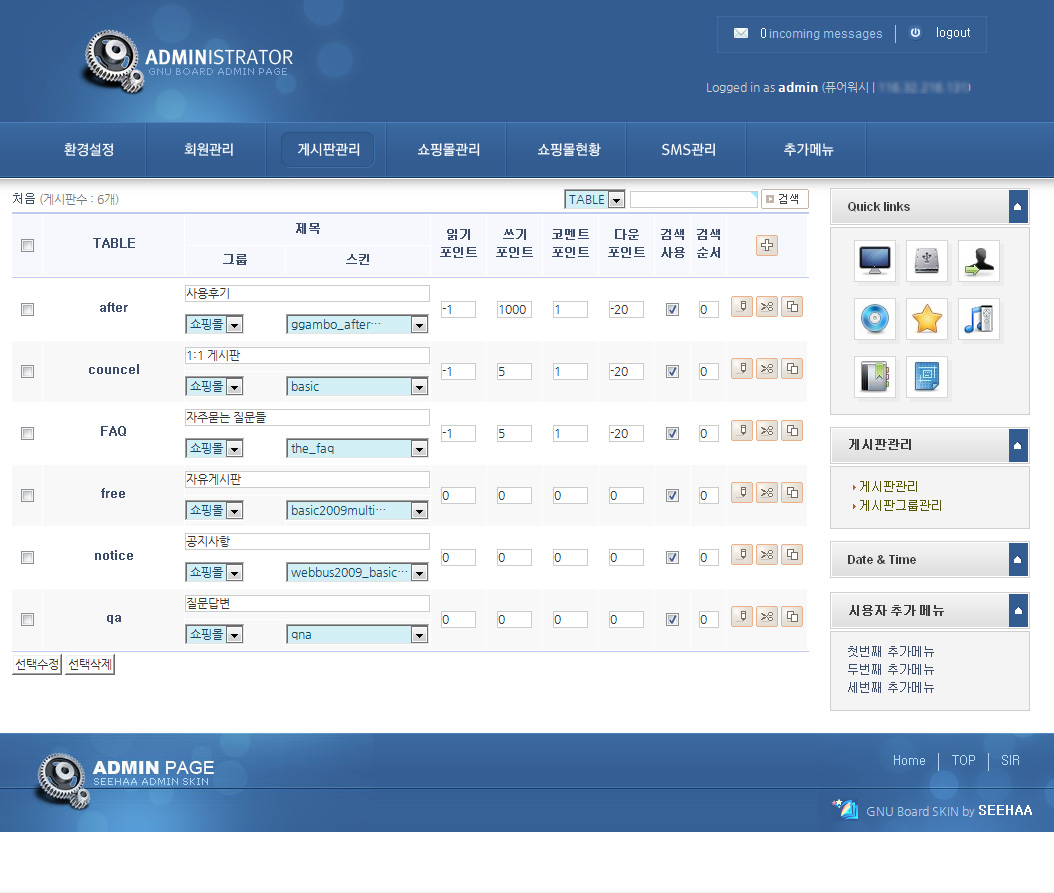Click the write point field showing 1000
The width and height of the screenshot is (1054, 893).
[514, 310]
